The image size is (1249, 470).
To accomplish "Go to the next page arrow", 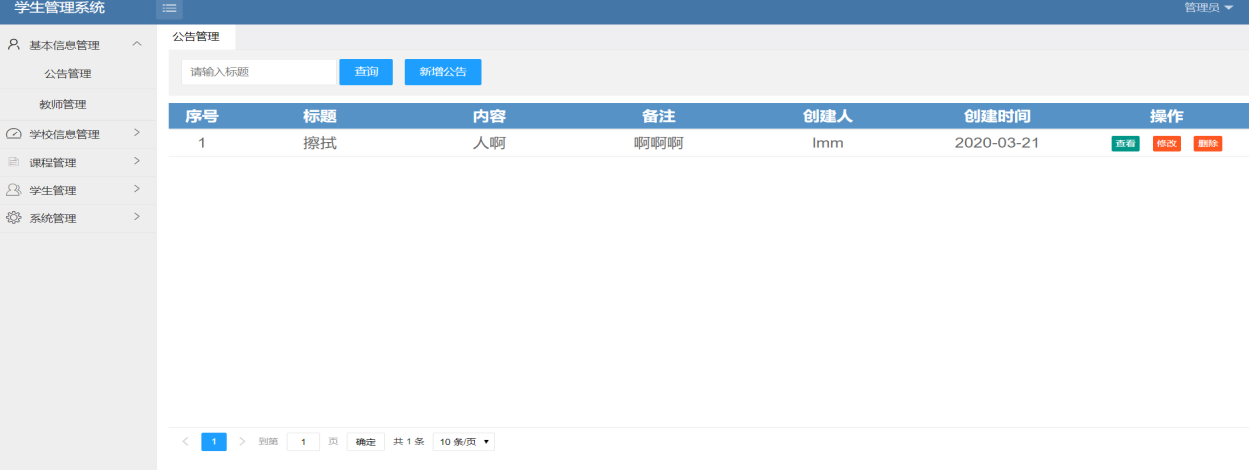I will [x=242, y=441].
